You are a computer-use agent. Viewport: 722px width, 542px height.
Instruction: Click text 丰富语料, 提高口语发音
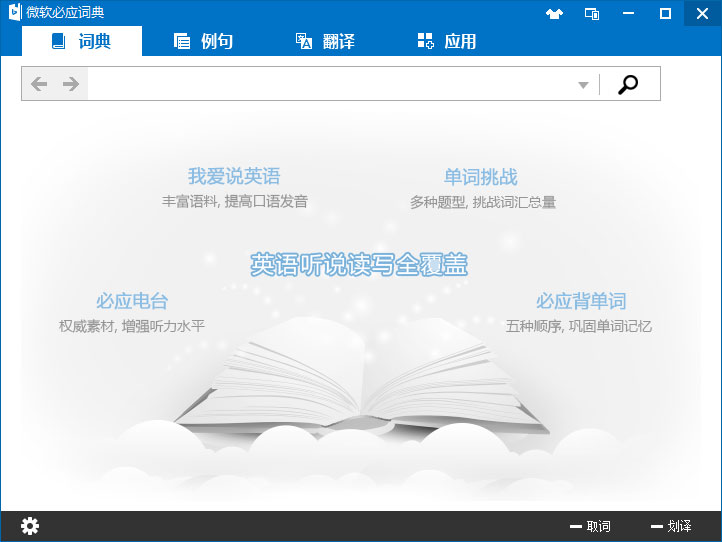point(235,201)
